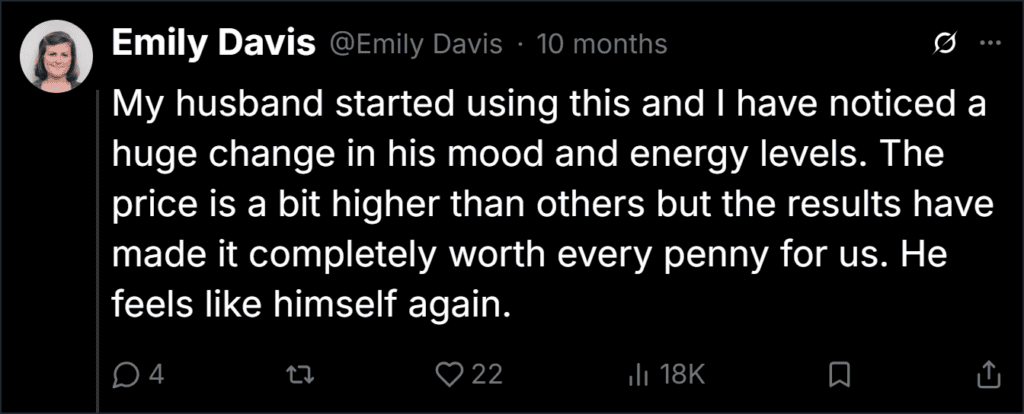Image resolution: width=1024 pixels, height=414 pixels.
Task: Click the 18K view count
Action: (x=682, y=374)
